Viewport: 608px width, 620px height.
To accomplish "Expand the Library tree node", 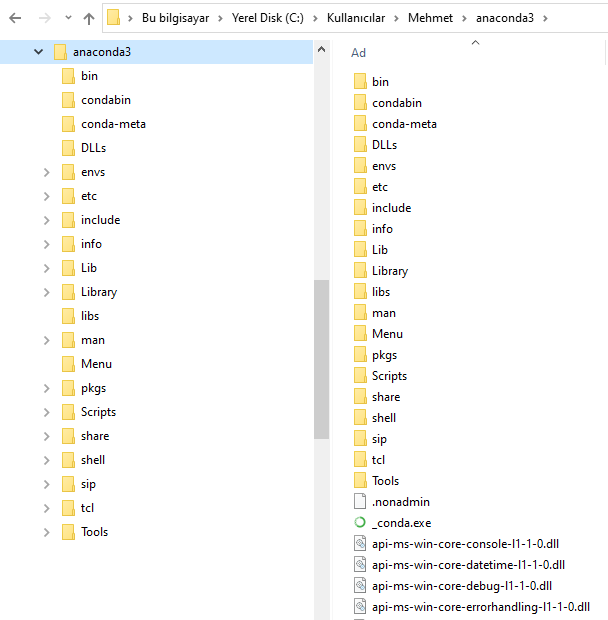I will coord(47,292).
